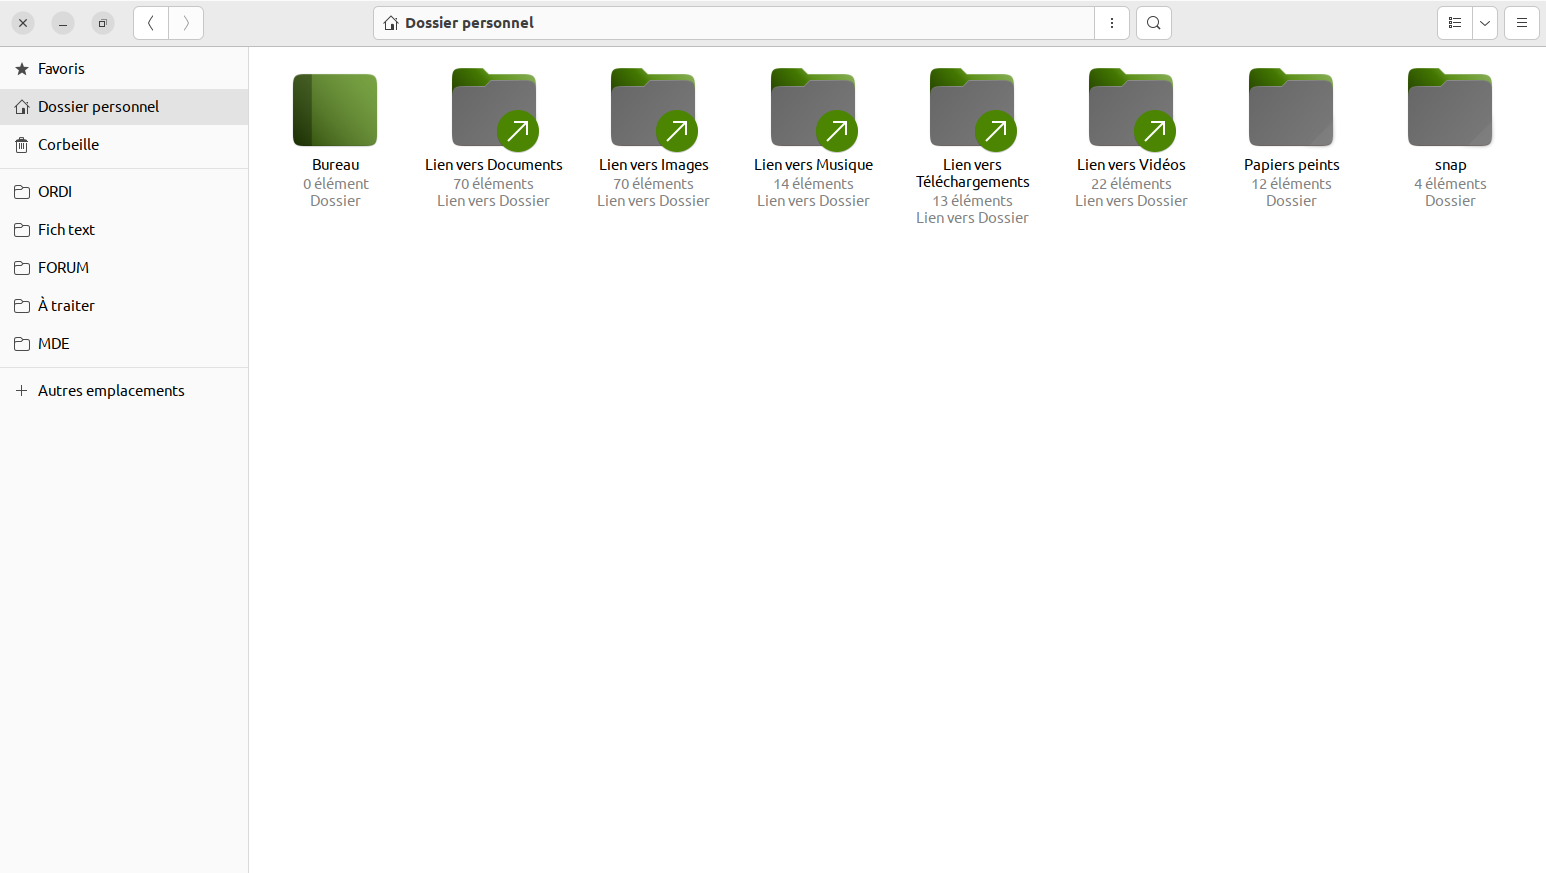Open the ORDI bookmark in sidebar
This screenshot has height=873, width=1546.
(x=124, y=192)
